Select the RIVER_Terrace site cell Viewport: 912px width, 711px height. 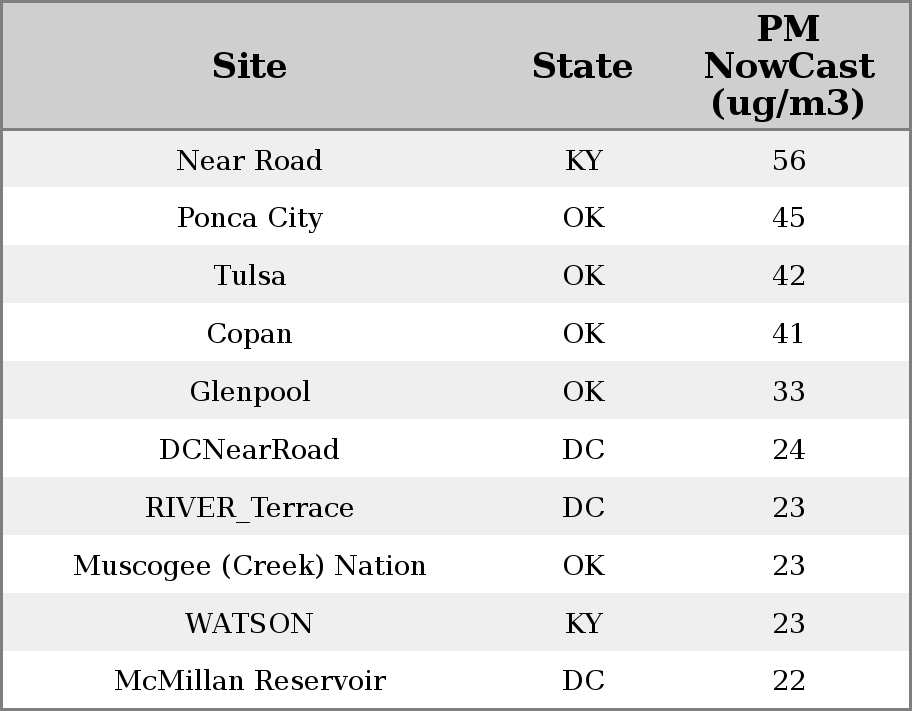coord(250,507)
